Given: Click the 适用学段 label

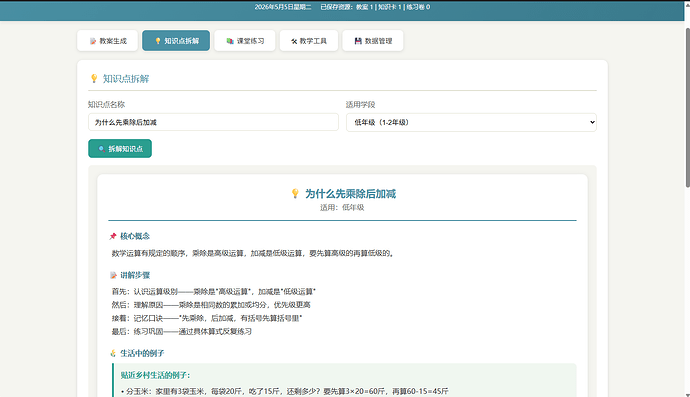Looking at the screenshot, I should (360, 104).
